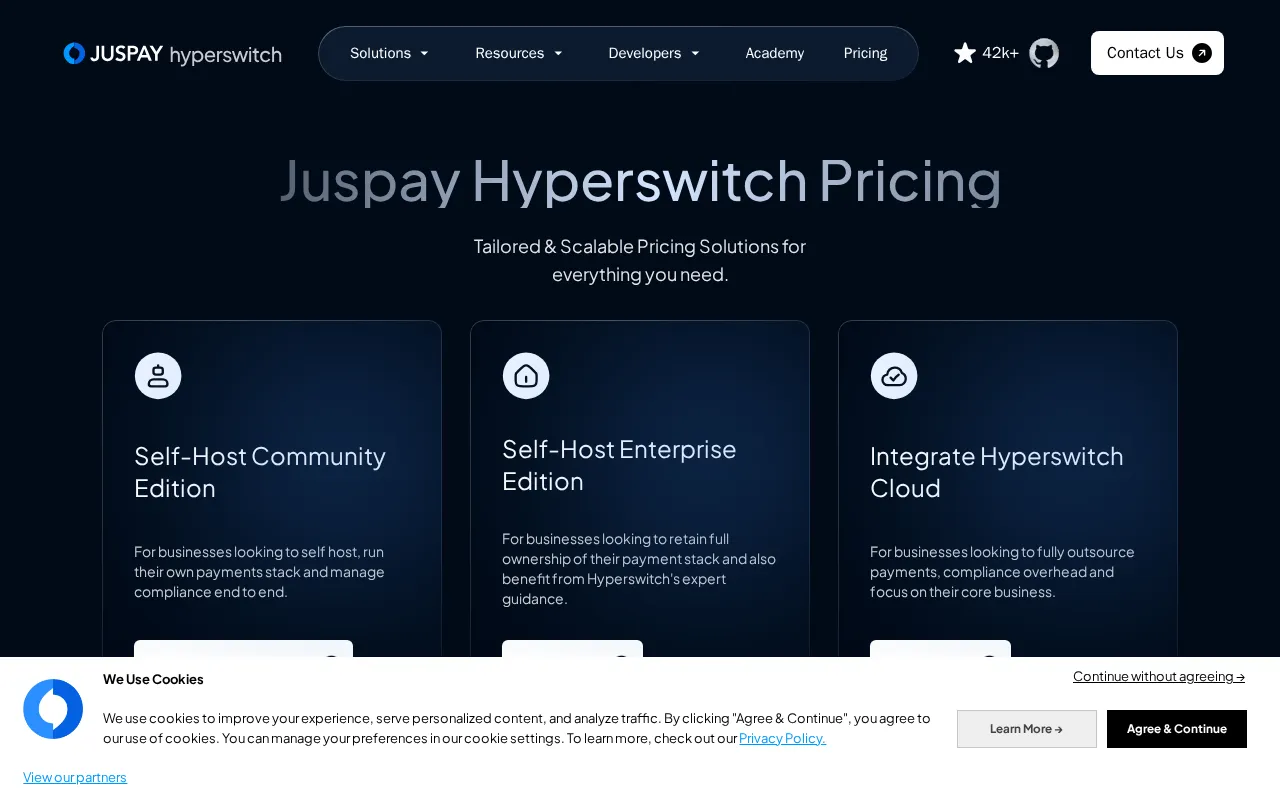Click the star icon beside 42k+
Viewport: 1280px width, 800px height.
click(x=965, y=53)
